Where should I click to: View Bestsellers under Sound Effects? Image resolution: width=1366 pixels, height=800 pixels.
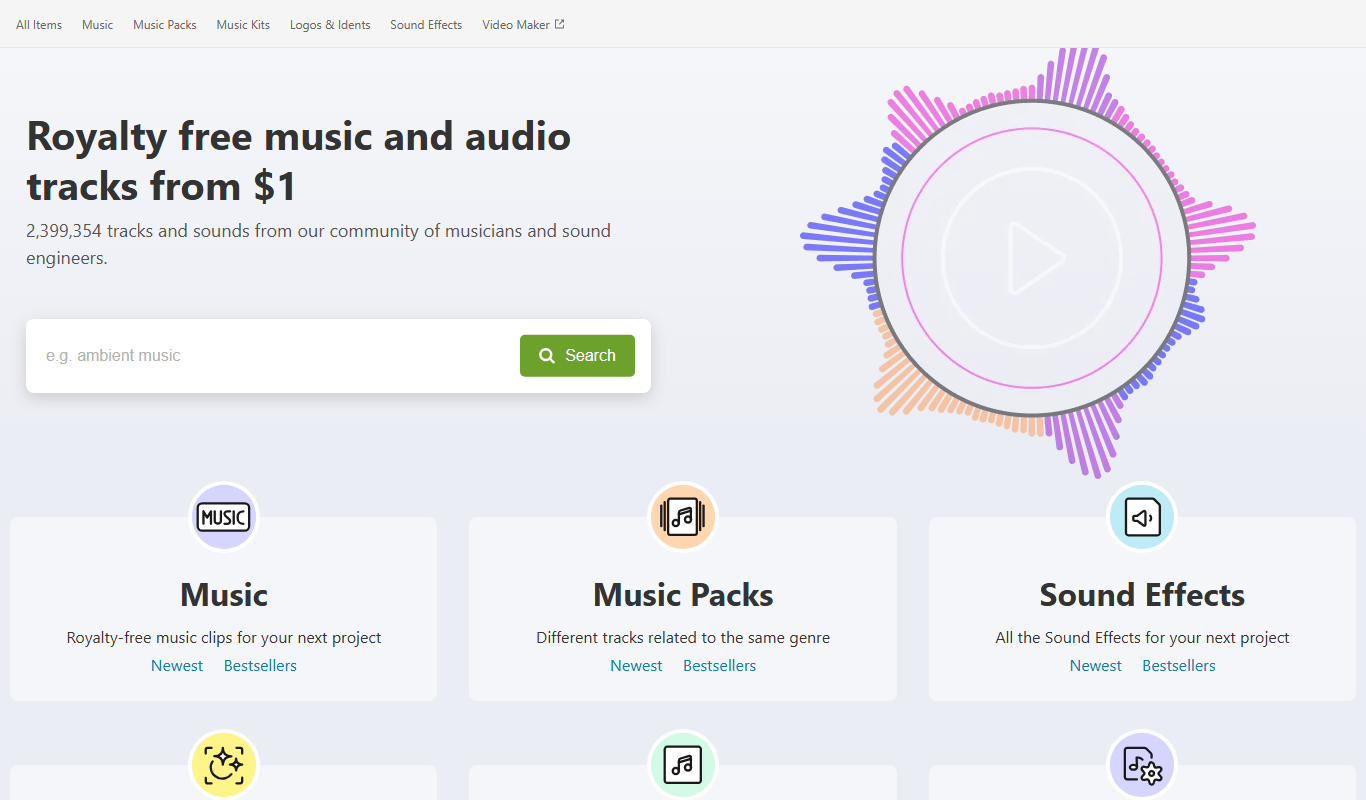pos(1179,666)
